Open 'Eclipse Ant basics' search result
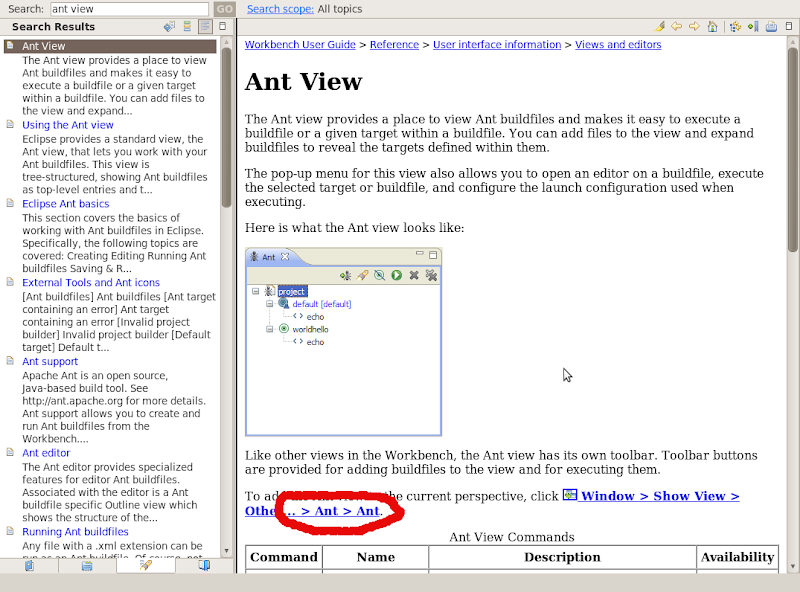Image resolution: width=800 pixels, height=592 pixels. click(65, 204)
